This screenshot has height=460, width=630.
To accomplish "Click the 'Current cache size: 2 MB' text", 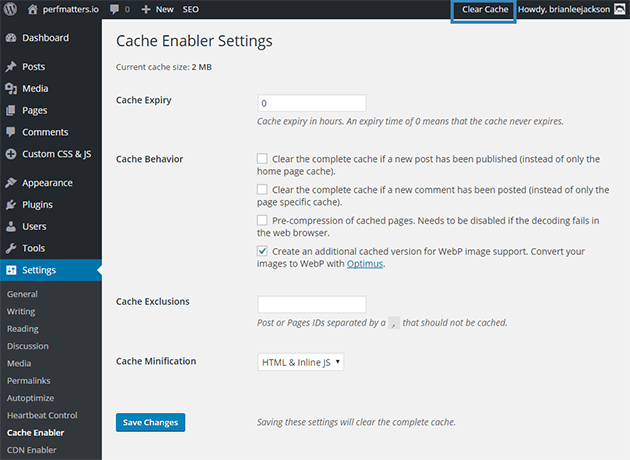I will (164, 67).
